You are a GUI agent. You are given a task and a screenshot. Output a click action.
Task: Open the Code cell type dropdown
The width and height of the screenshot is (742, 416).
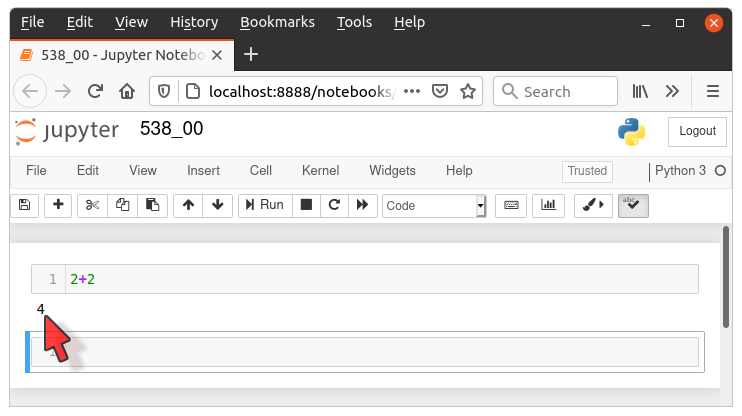(x=433, y=205)
